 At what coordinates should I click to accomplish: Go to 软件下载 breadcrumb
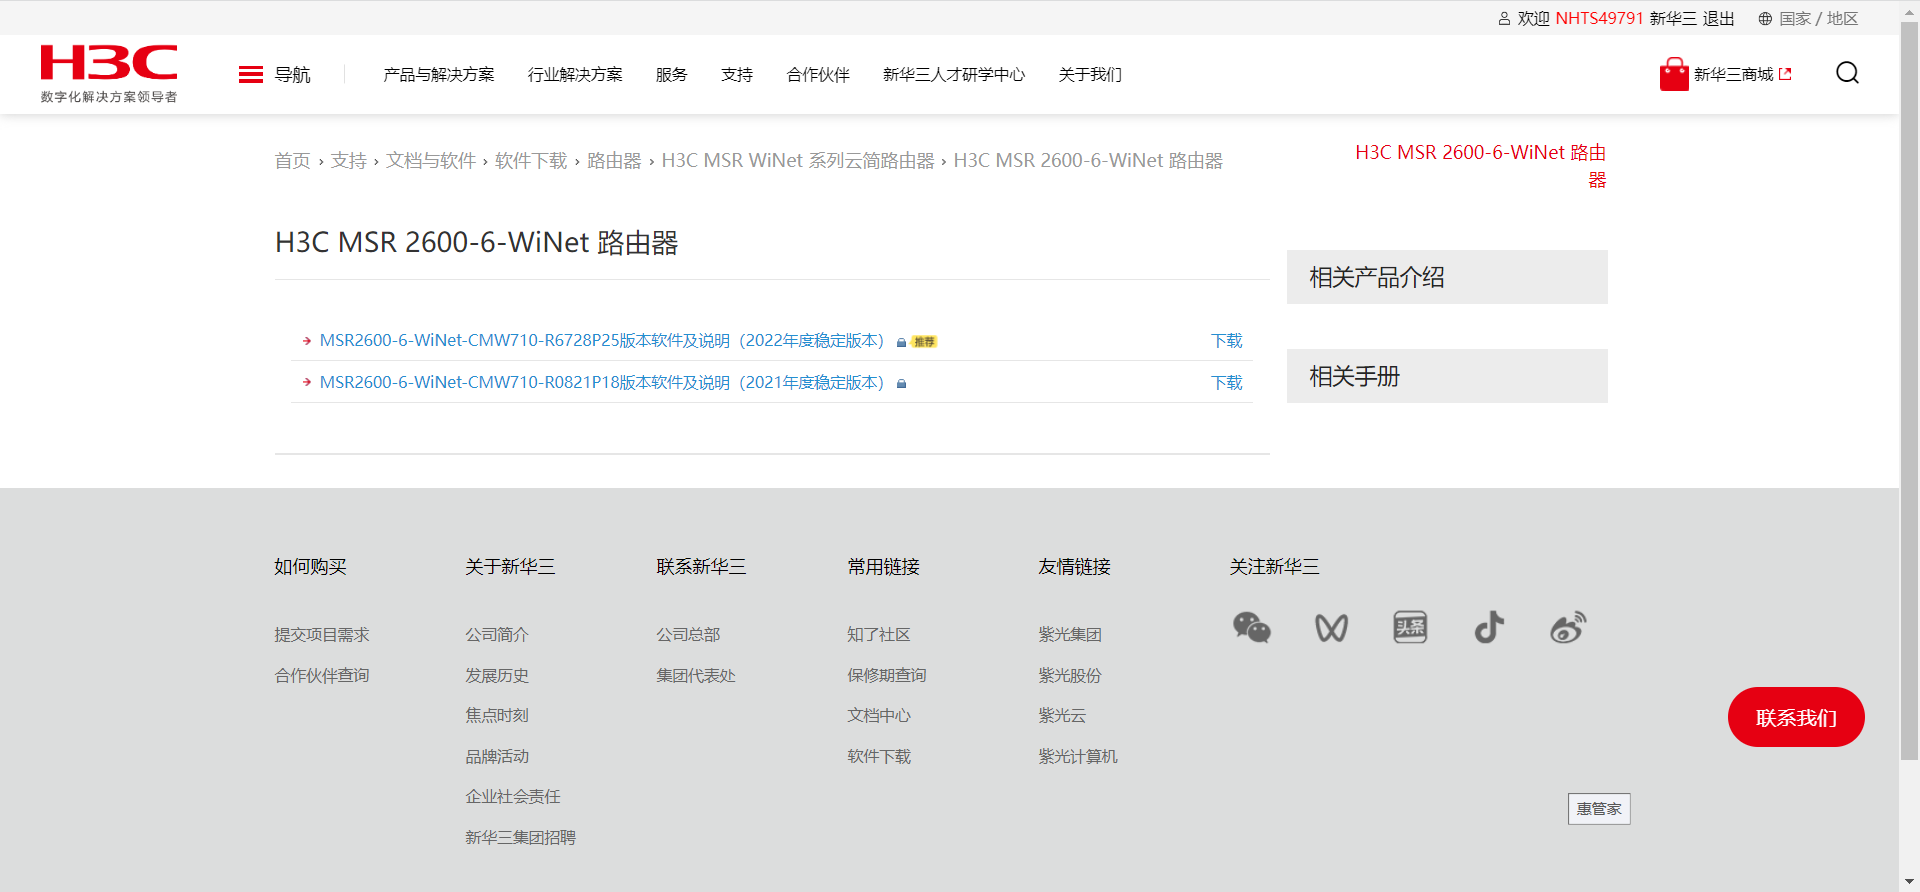[531, 161]
